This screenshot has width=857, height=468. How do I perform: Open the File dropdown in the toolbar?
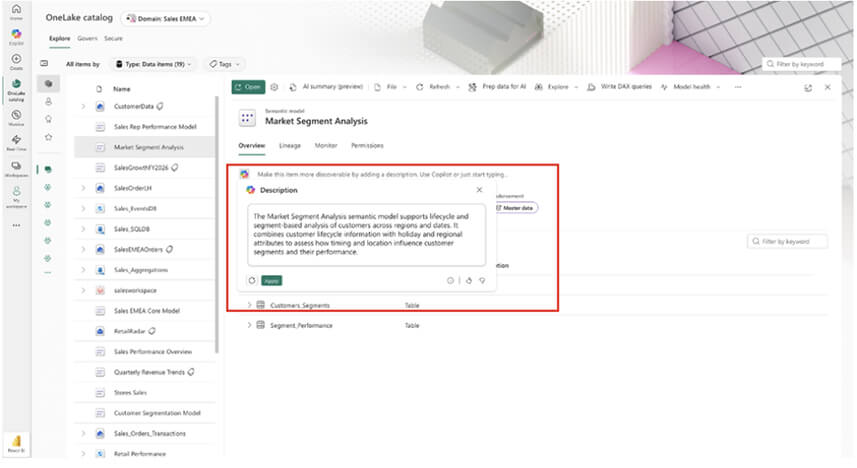click(391, 87)
